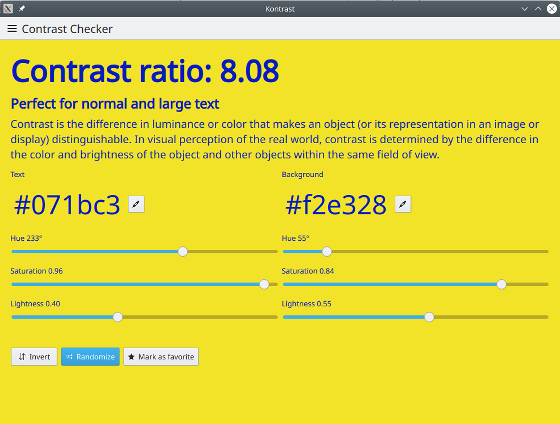
Task: Maximize the Kontrast window
Action: (538, 9)
